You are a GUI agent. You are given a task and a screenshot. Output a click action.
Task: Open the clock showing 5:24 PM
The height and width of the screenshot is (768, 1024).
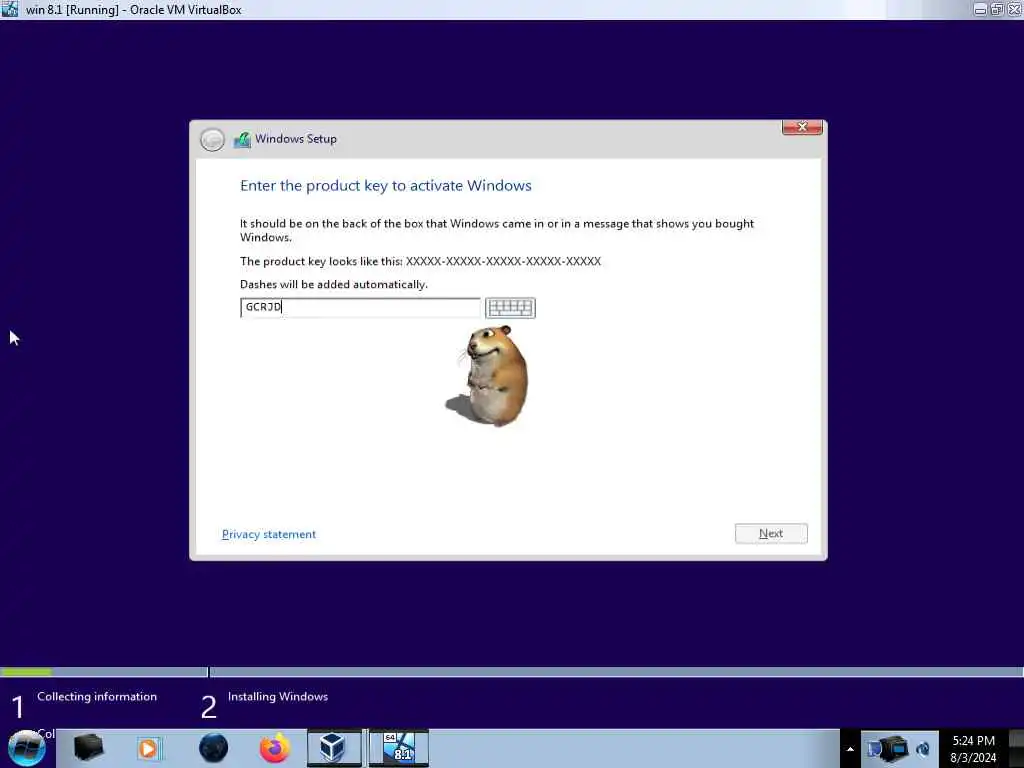973,749
